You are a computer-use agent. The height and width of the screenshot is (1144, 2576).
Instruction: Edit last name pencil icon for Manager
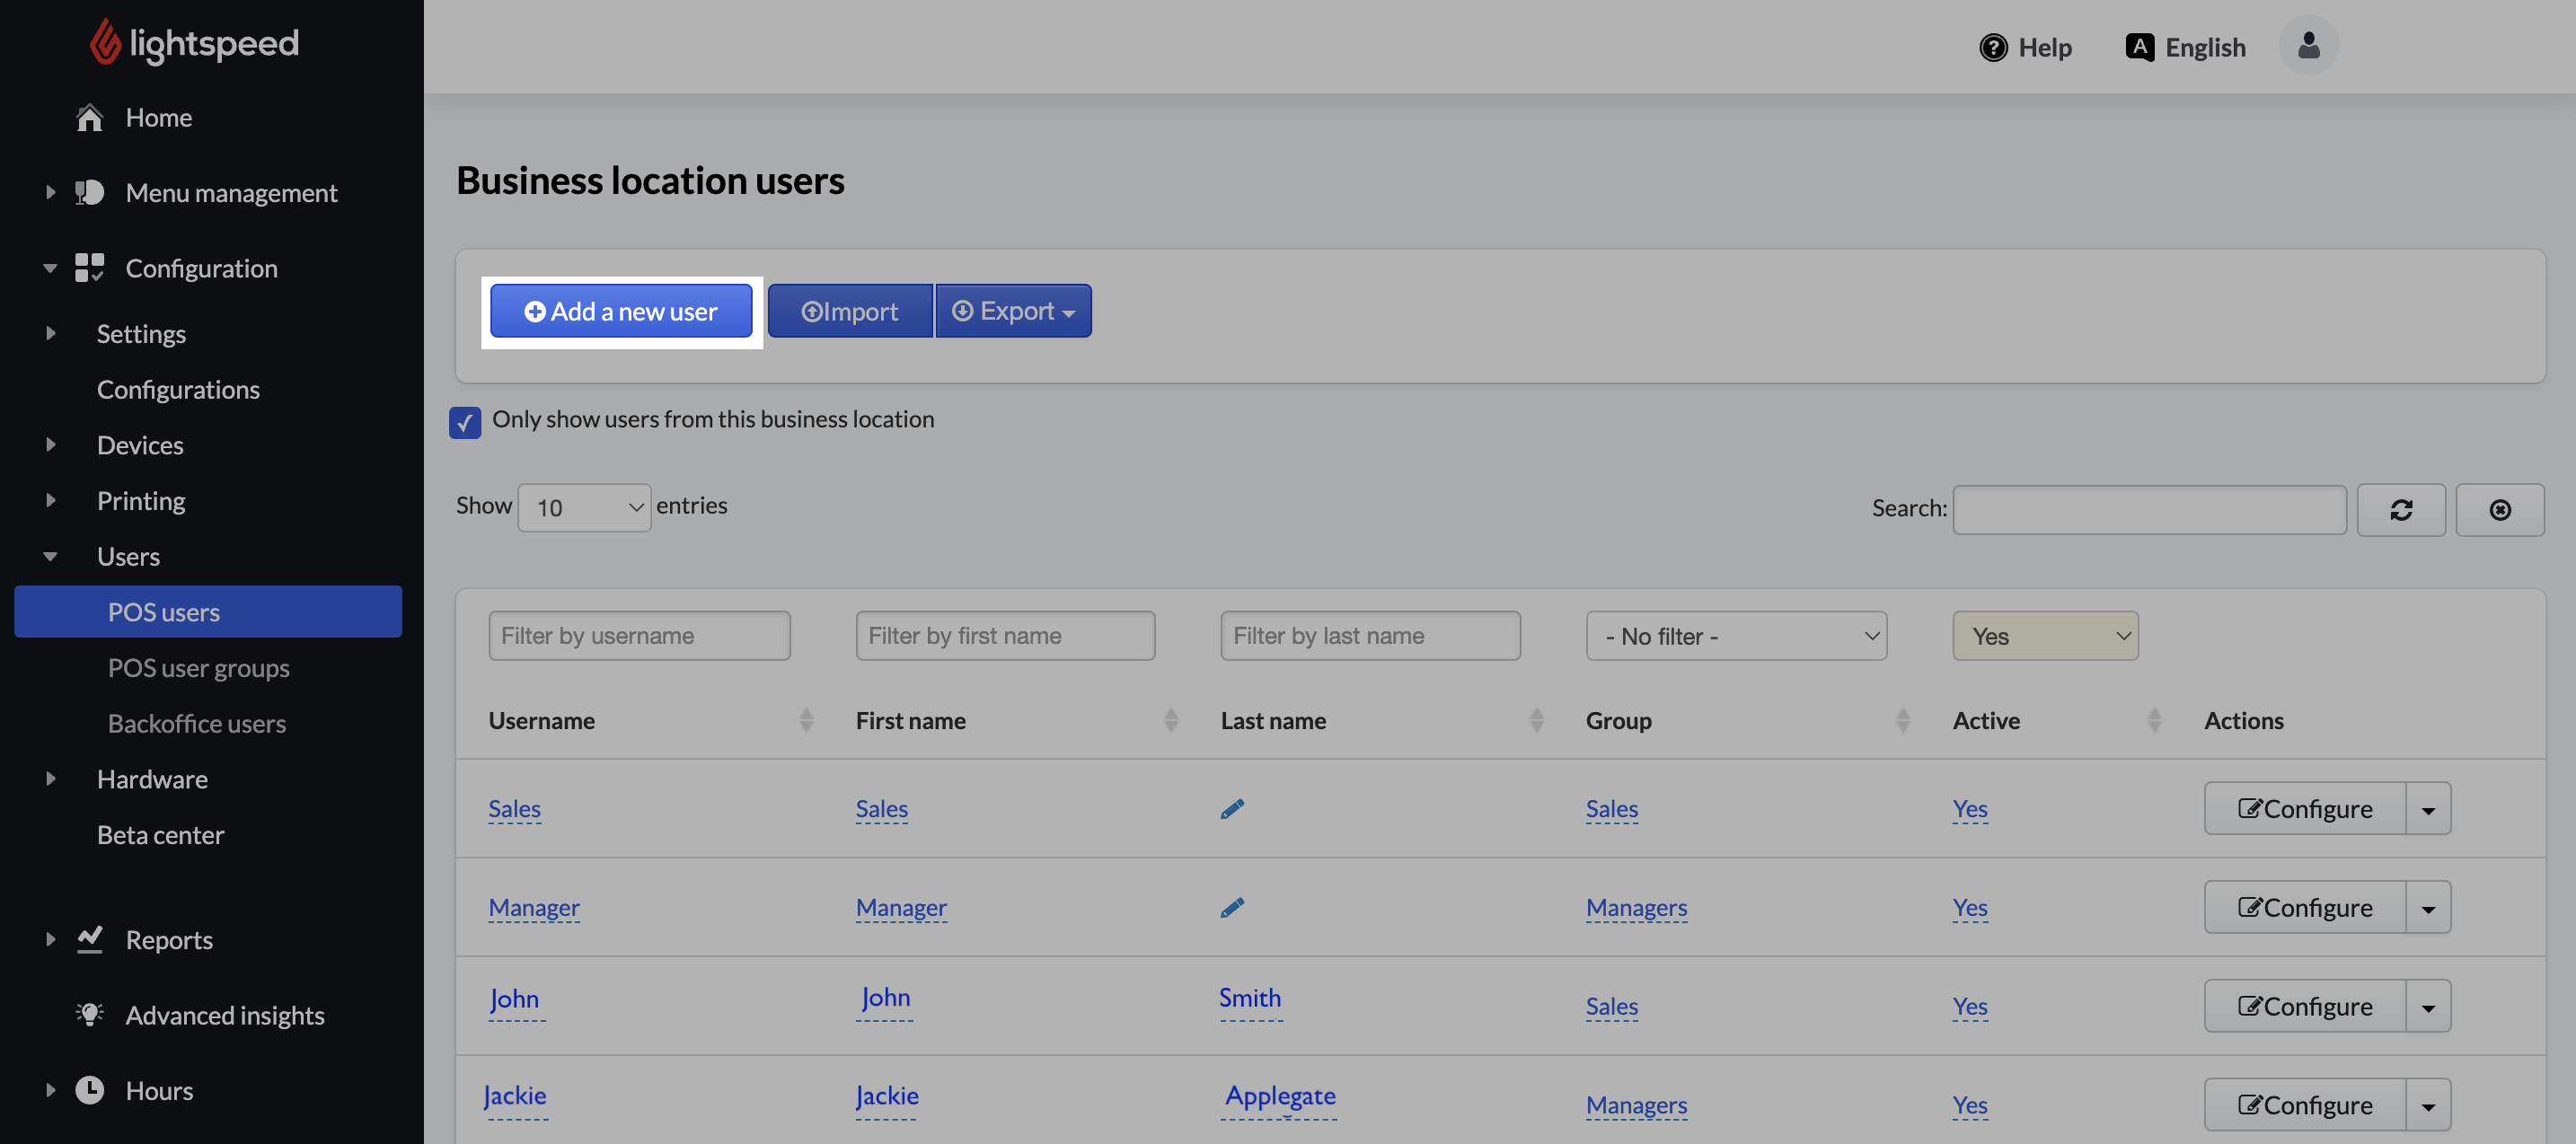pos(1232,907)
